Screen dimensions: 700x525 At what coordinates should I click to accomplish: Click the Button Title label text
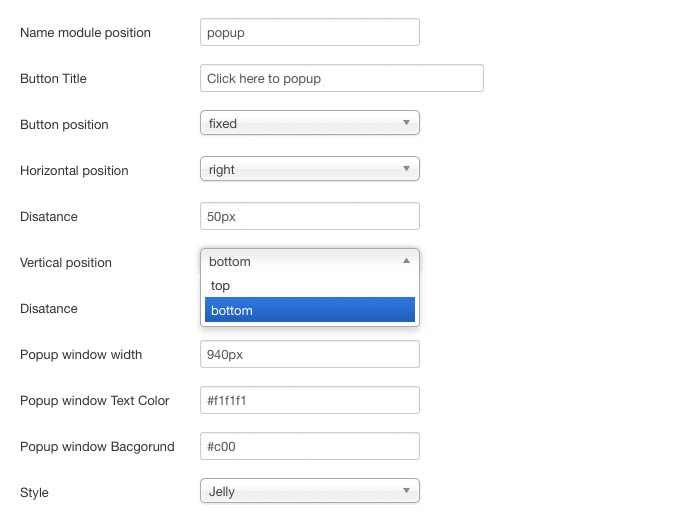pyautogui.click(x=53, y=79)
